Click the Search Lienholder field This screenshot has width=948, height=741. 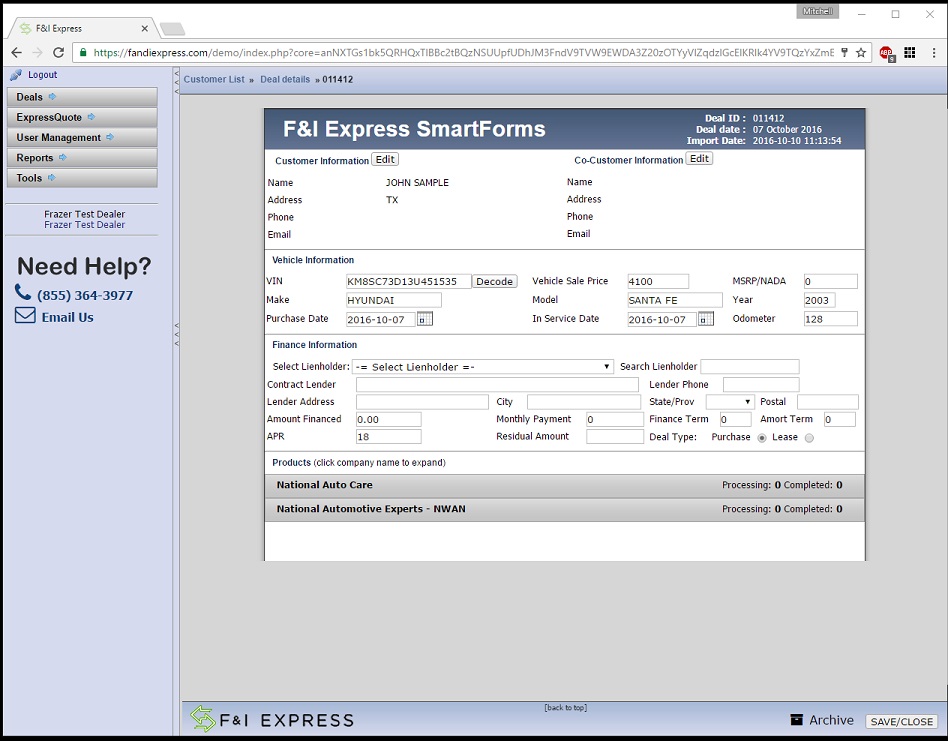coord(750,366)
